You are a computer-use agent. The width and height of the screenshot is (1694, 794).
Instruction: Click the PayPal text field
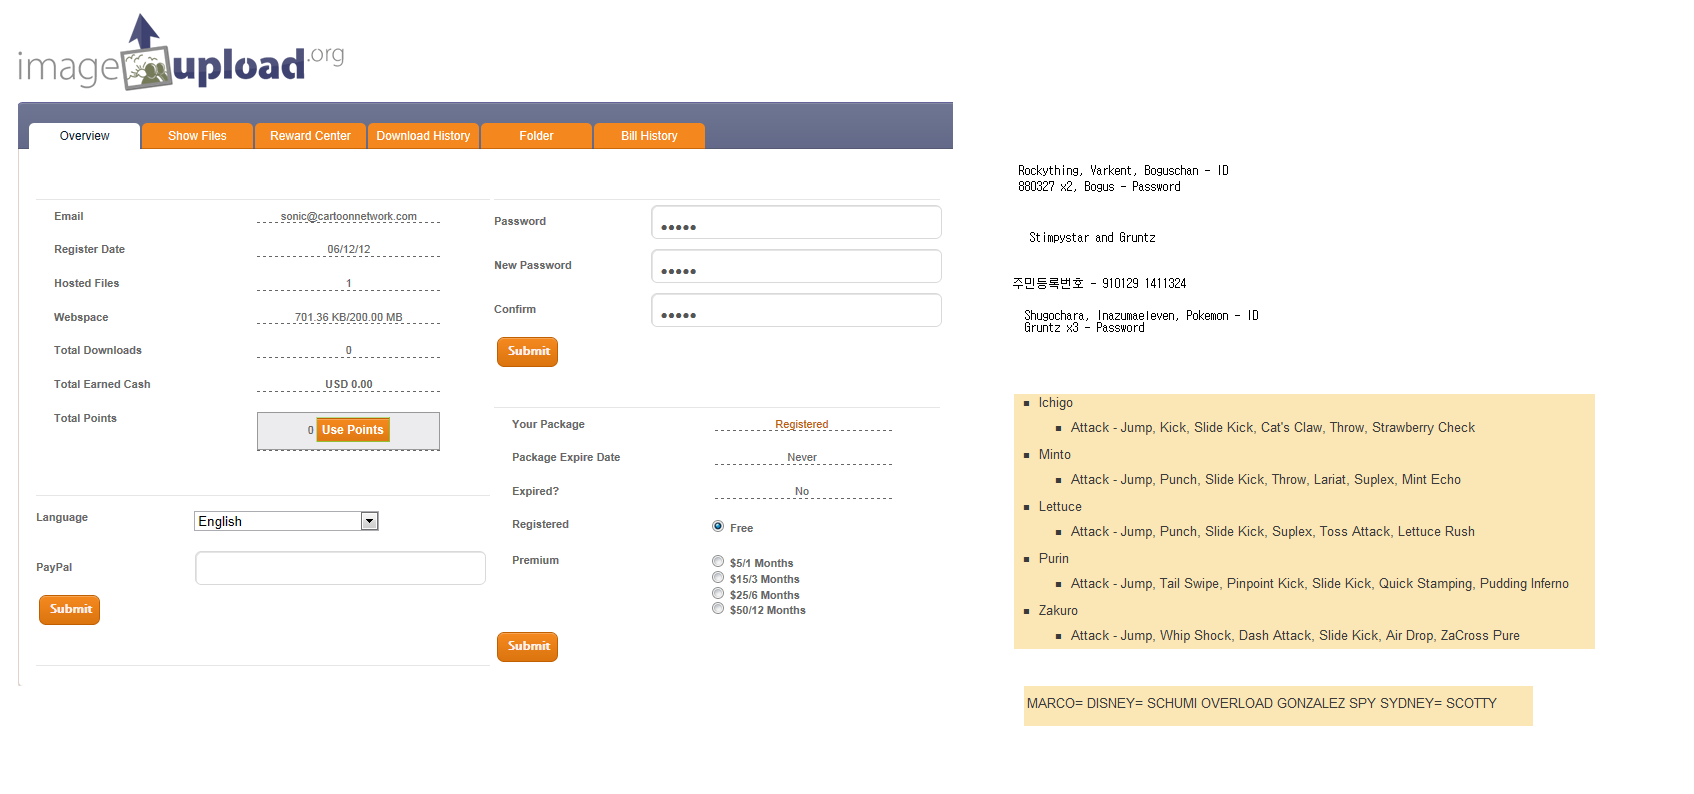340,568
